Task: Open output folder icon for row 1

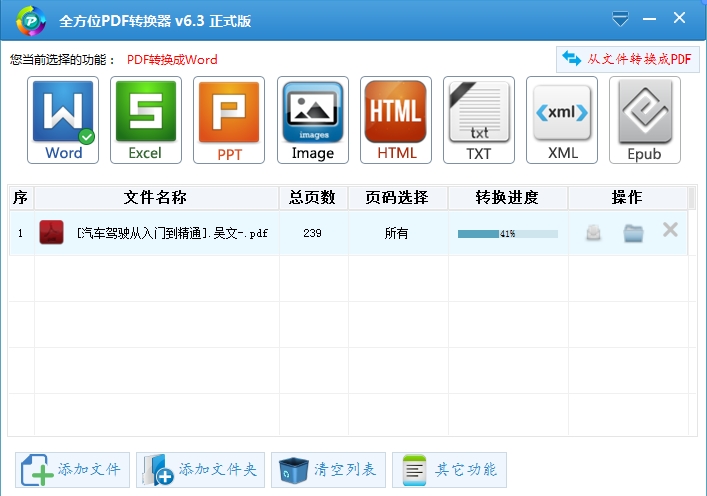Action: [x=633, y=233]
